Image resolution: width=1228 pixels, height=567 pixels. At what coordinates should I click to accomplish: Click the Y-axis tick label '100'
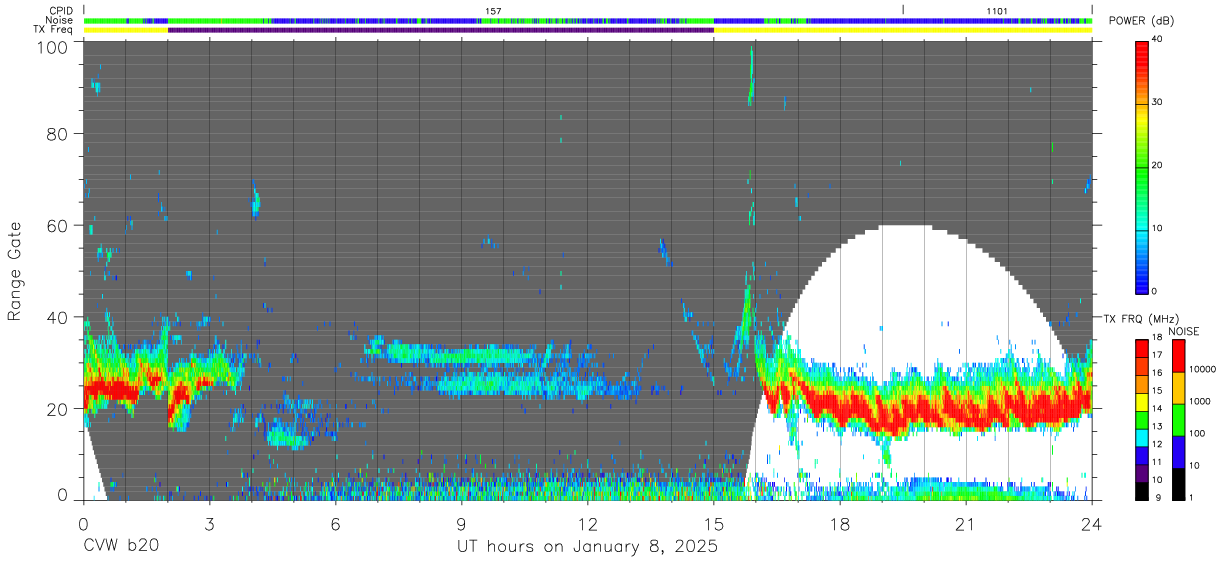(x=51, y=47)
